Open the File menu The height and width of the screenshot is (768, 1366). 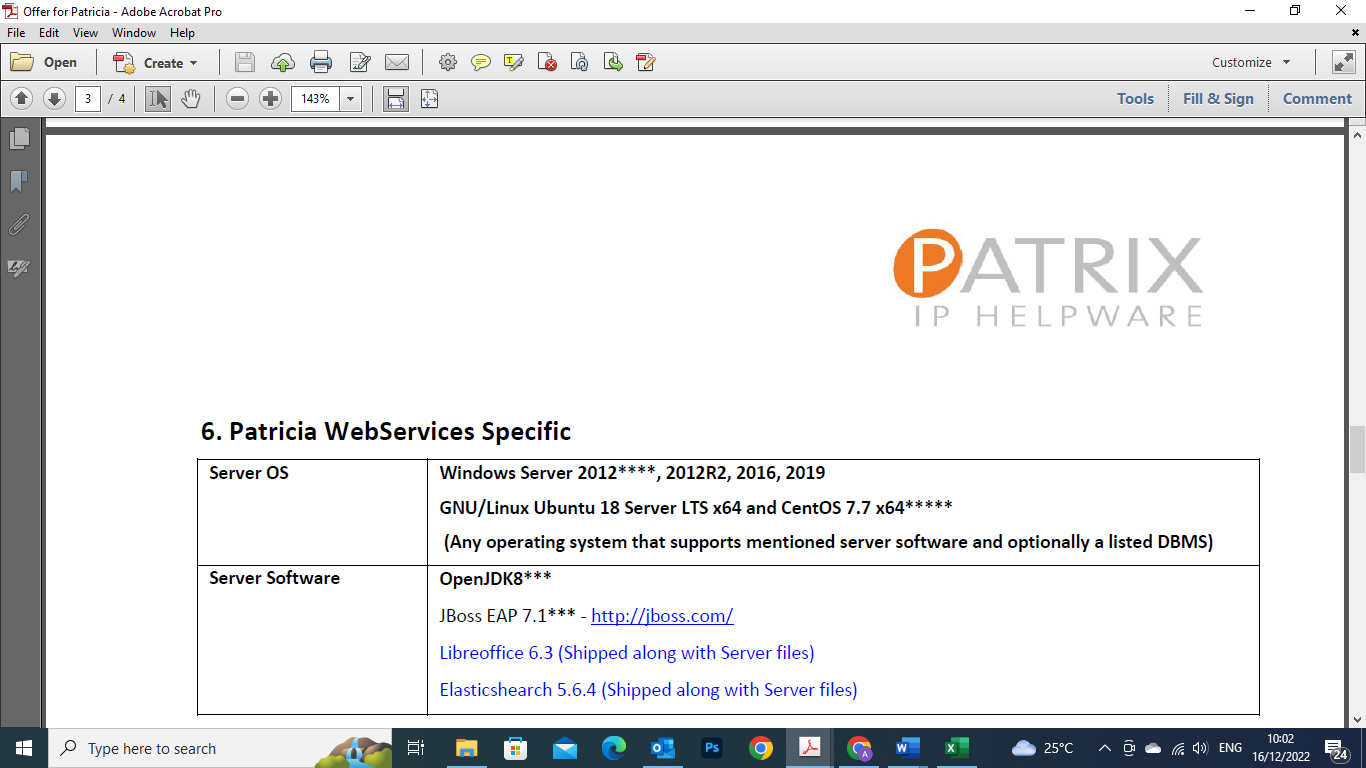pos(16,33)
